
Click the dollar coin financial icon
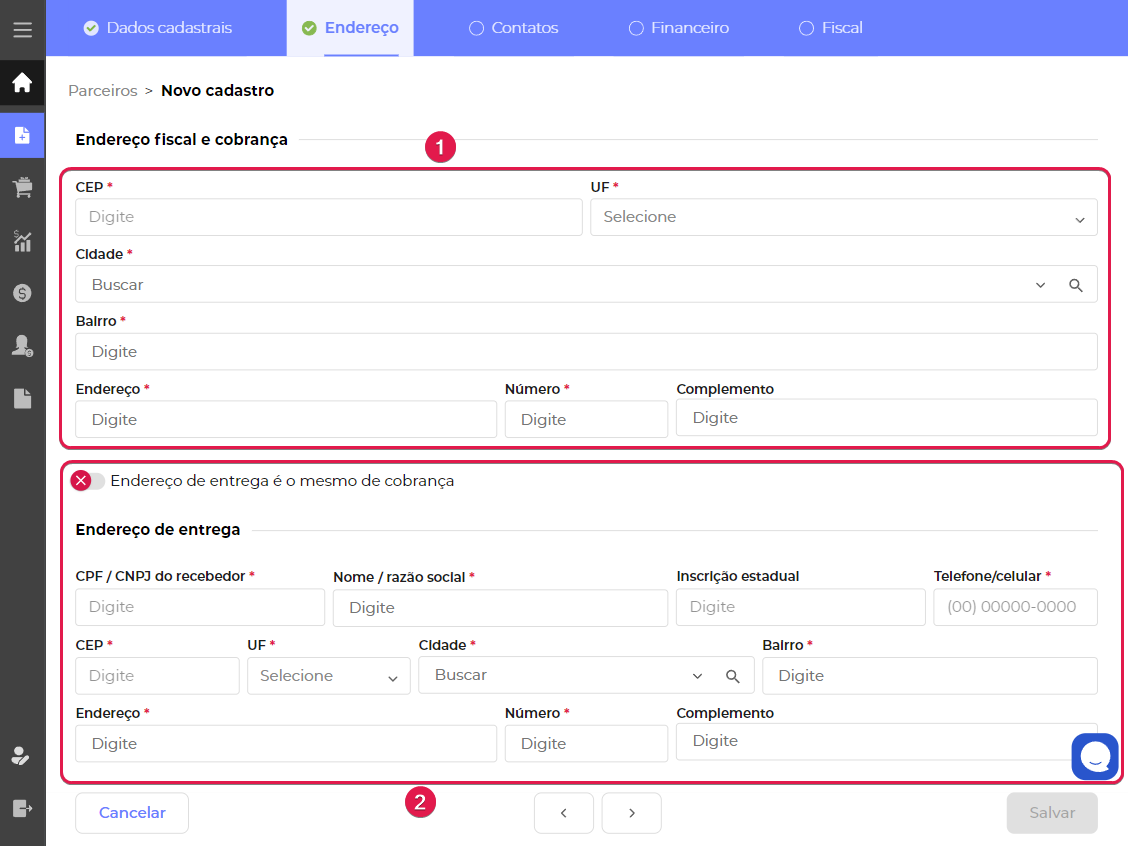coord(22,293)
